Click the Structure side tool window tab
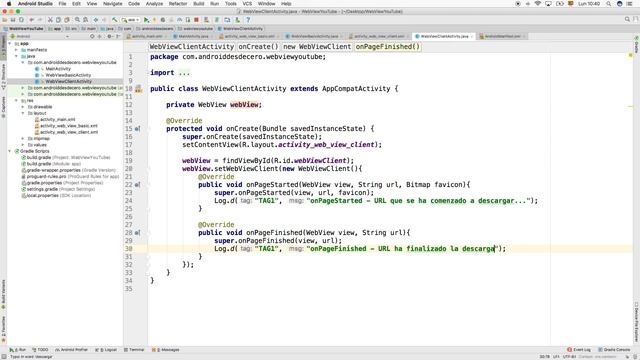The height and width of the screenshot is (360, 640). click(3, 78)
